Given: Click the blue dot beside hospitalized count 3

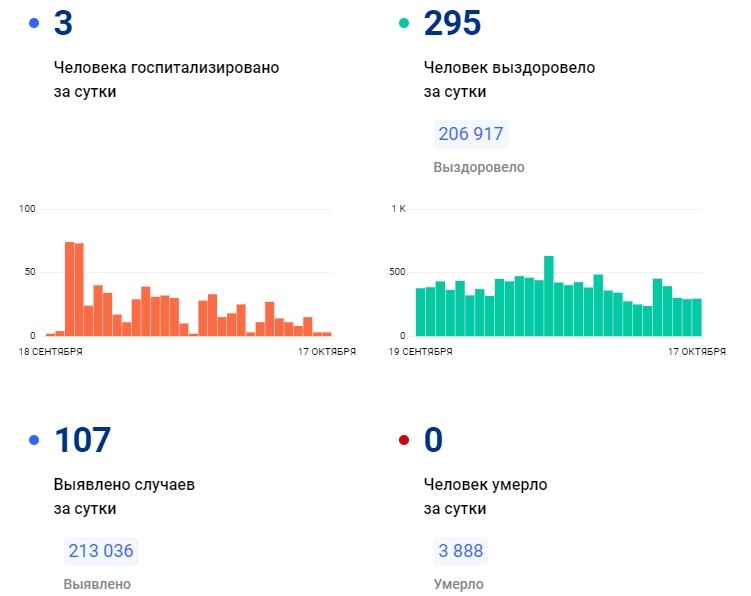Looking at the screenshot, I should click(x=34, y=23).
